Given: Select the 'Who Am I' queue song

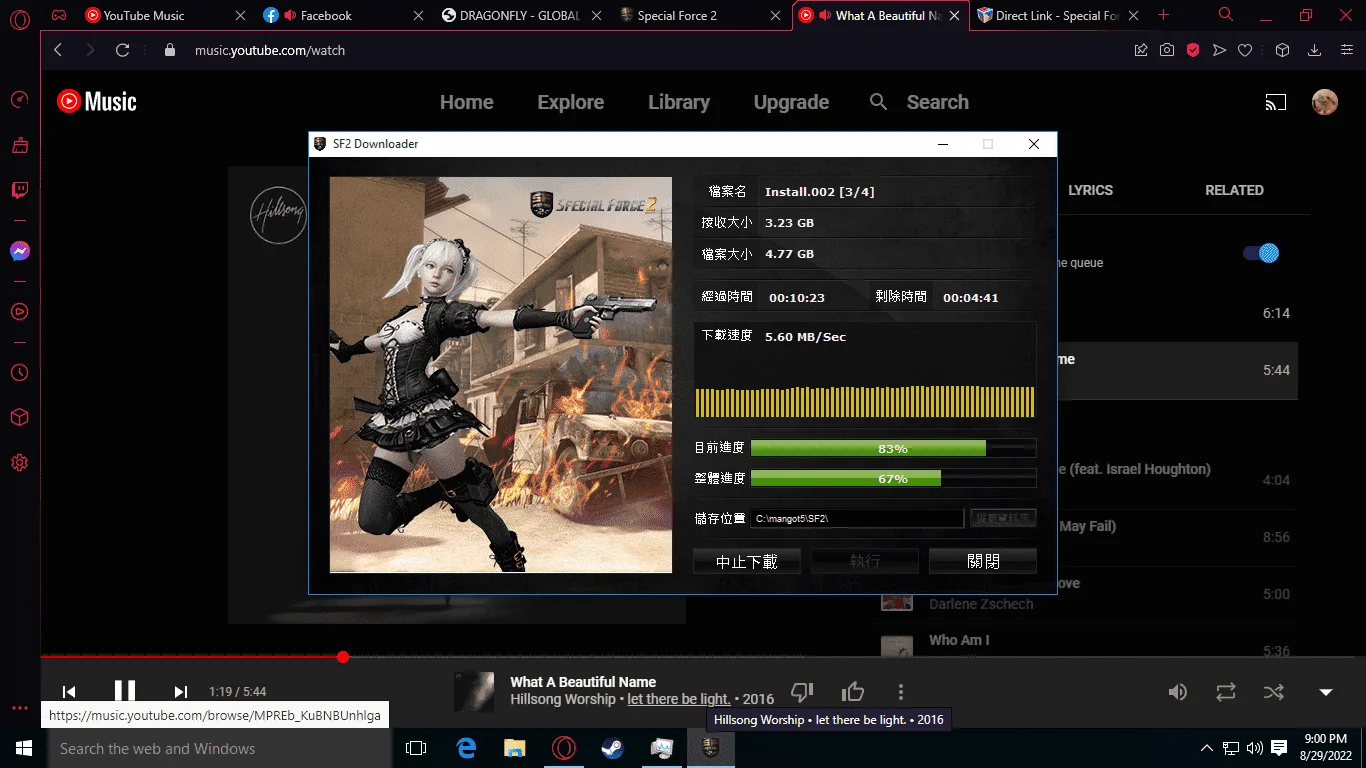Looking at the screenshot, I should click(958, 640).
